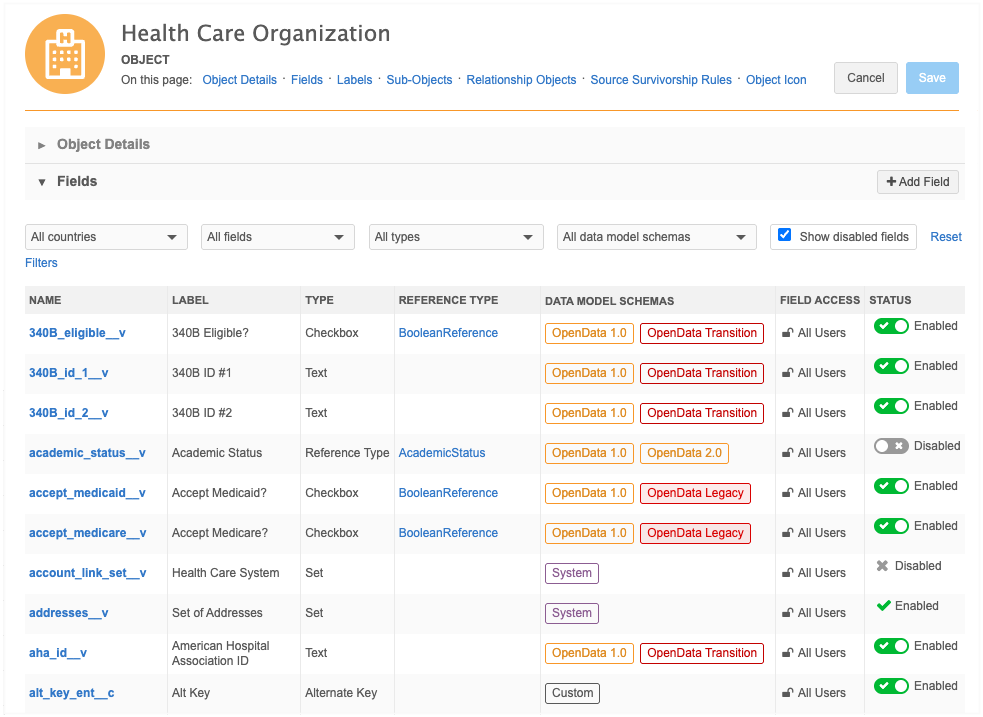Uncheck Show disabled fields checkbox
This screenshot has width=983, height=717.
785,235
